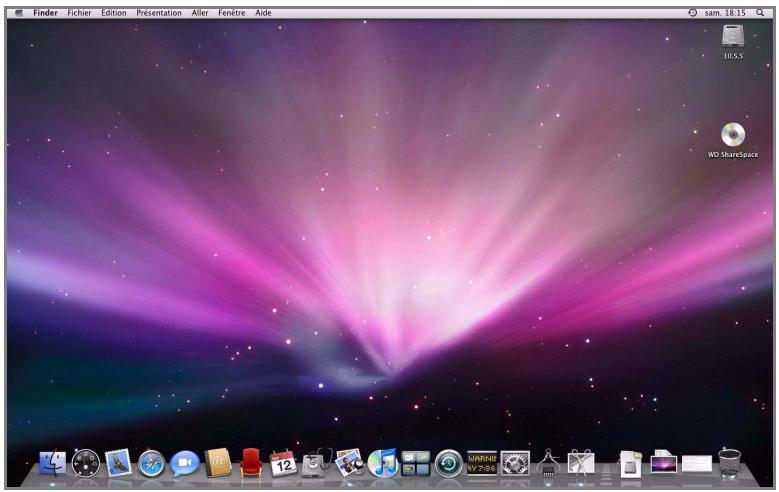779x492 pixels.
Task: Launch Disk Utility stethoscope icon
Action: coord(316,463)
